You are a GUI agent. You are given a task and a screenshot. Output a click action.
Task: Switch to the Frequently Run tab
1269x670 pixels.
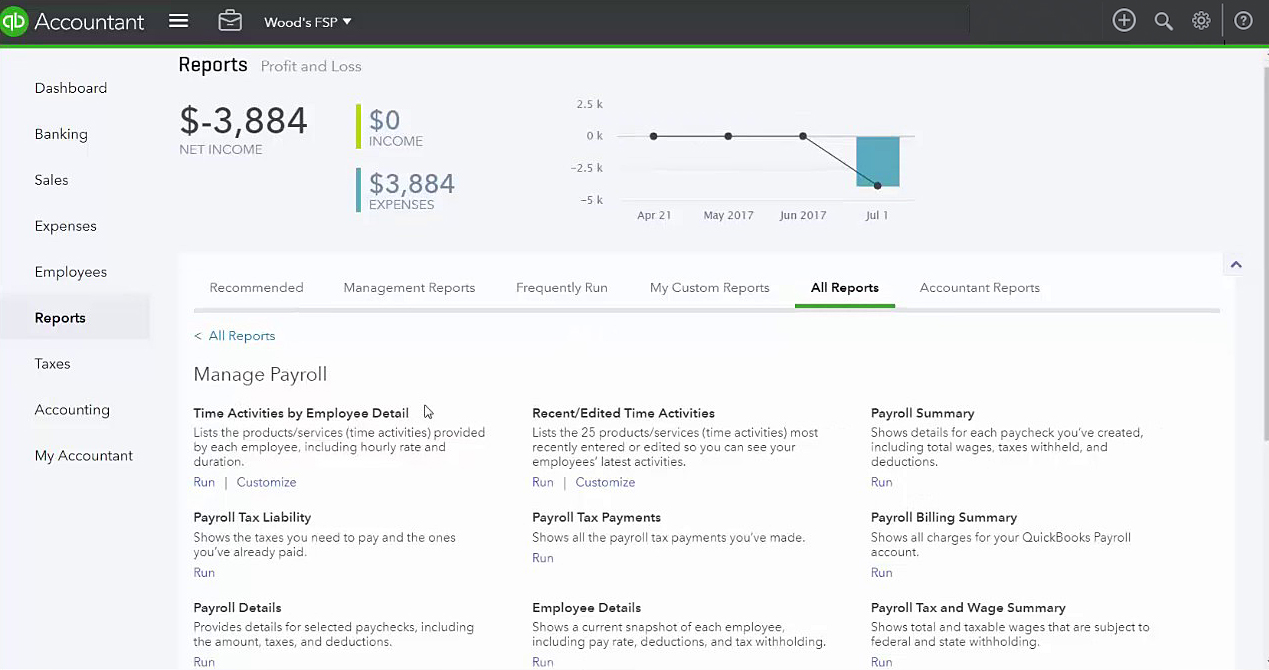(x=561, y=288)
